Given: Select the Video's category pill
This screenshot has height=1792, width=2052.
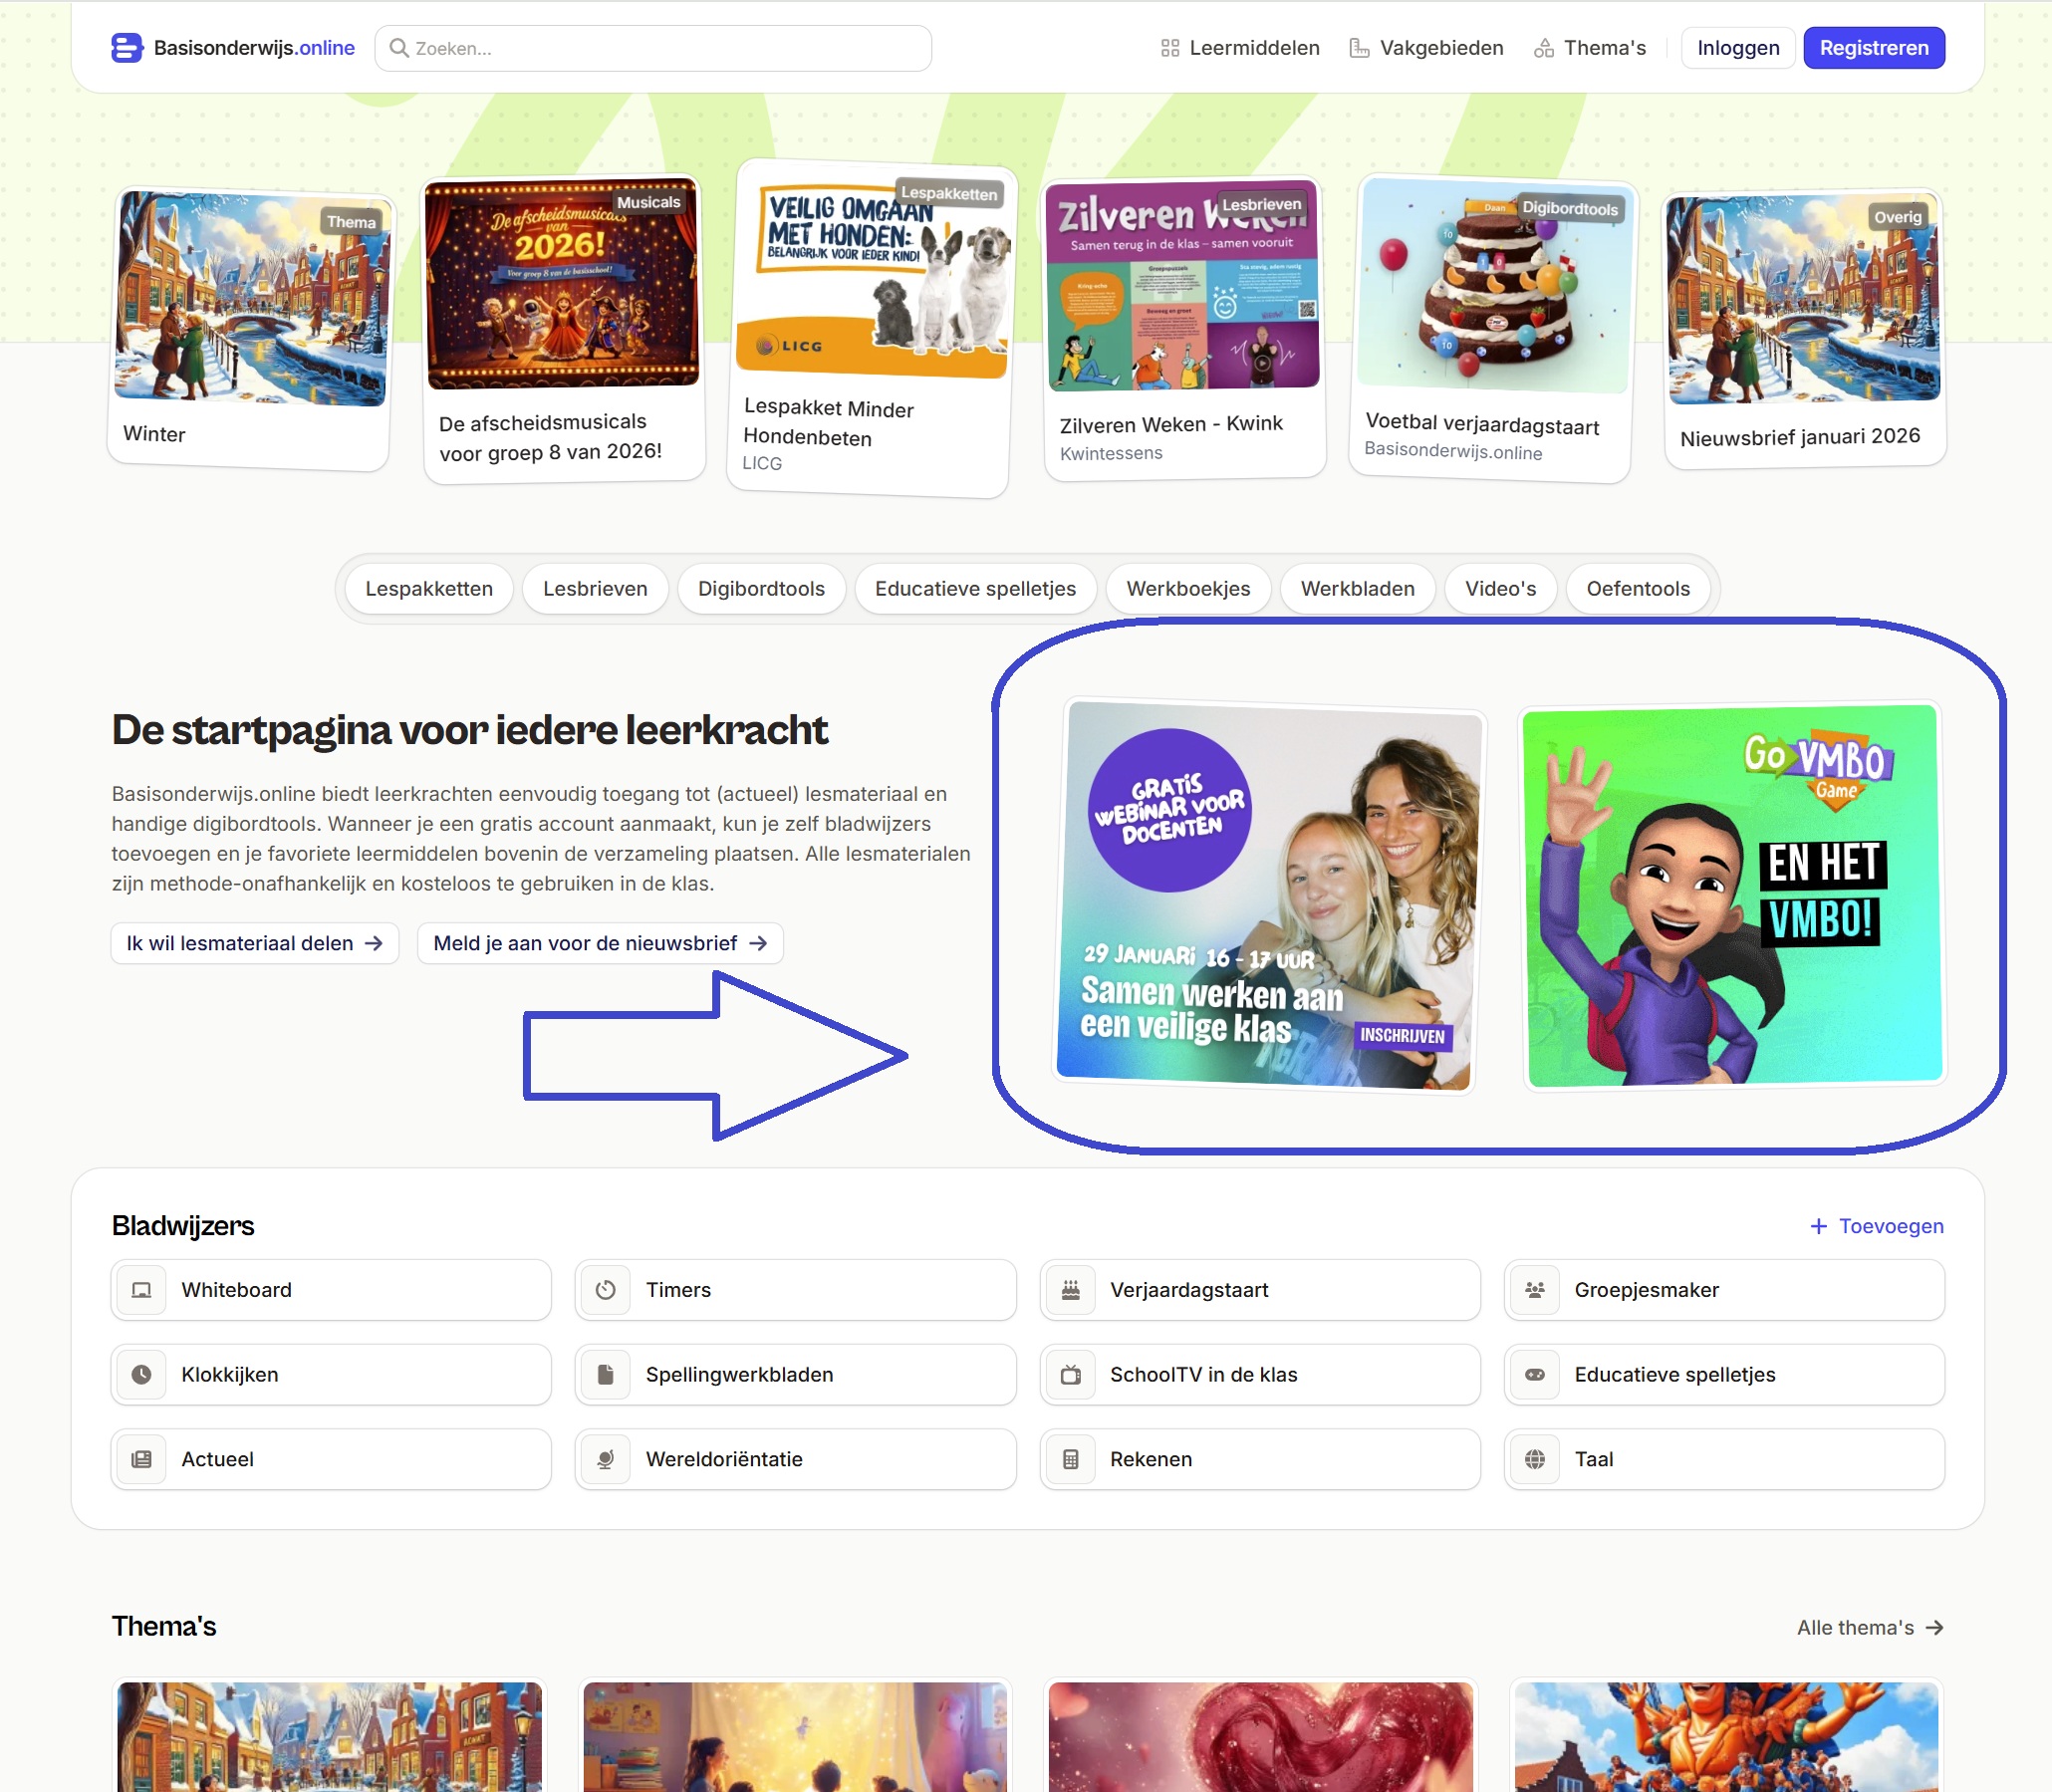Looking at the screenshot, I should pyautogui.click(x=1500, y=589).
